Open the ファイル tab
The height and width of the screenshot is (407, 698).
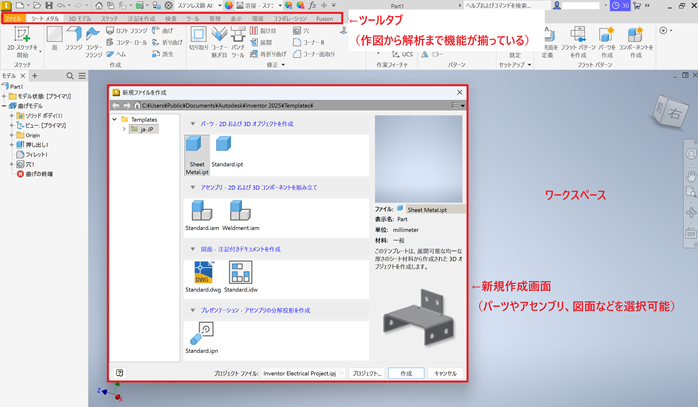(x=13, y=19)
